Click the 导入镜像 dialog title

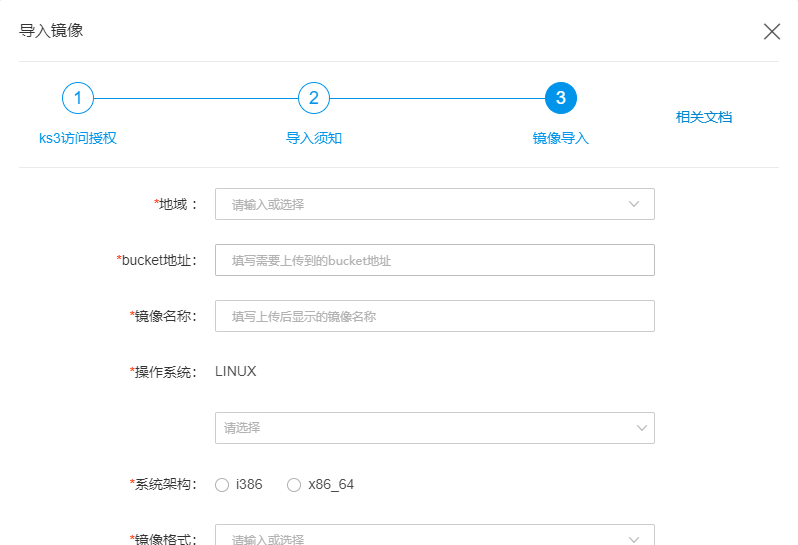pos(52,31)
